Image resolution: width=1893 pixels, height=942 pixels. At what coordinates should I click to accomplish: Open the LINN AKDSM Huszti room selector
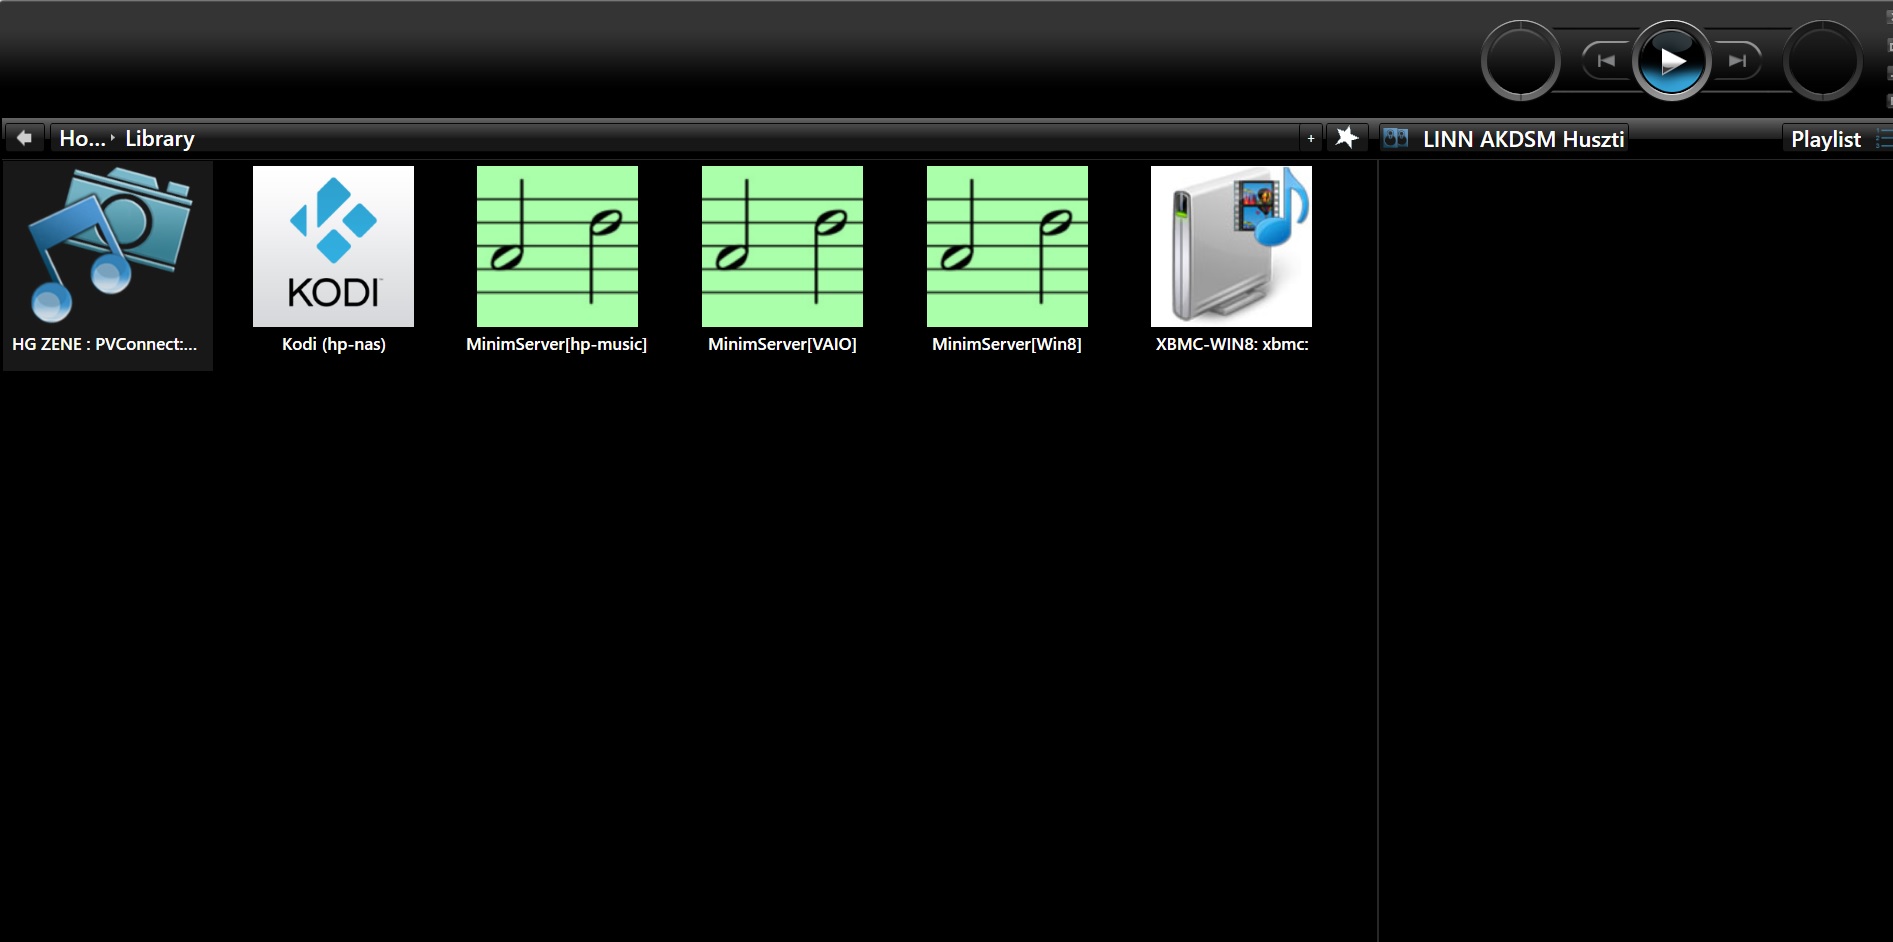click(x=1522, y=139)
